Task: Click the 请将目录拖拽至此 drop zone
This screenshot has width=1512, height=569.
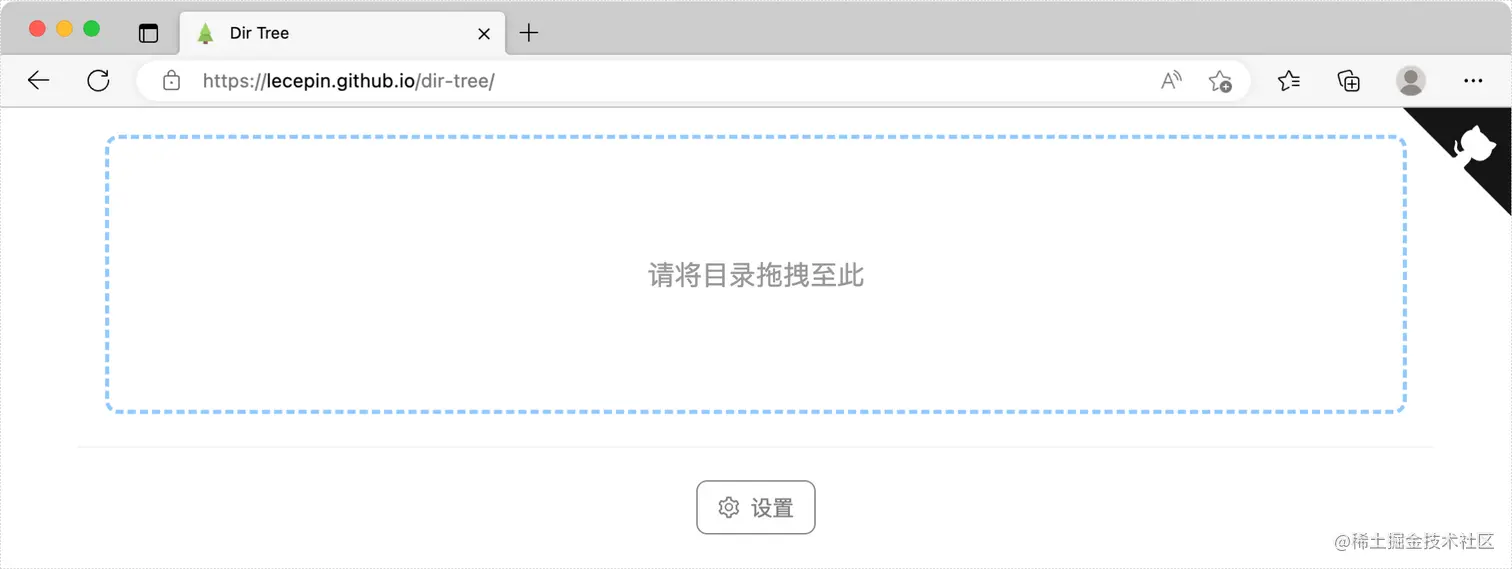Action: (x=756, y=274)
